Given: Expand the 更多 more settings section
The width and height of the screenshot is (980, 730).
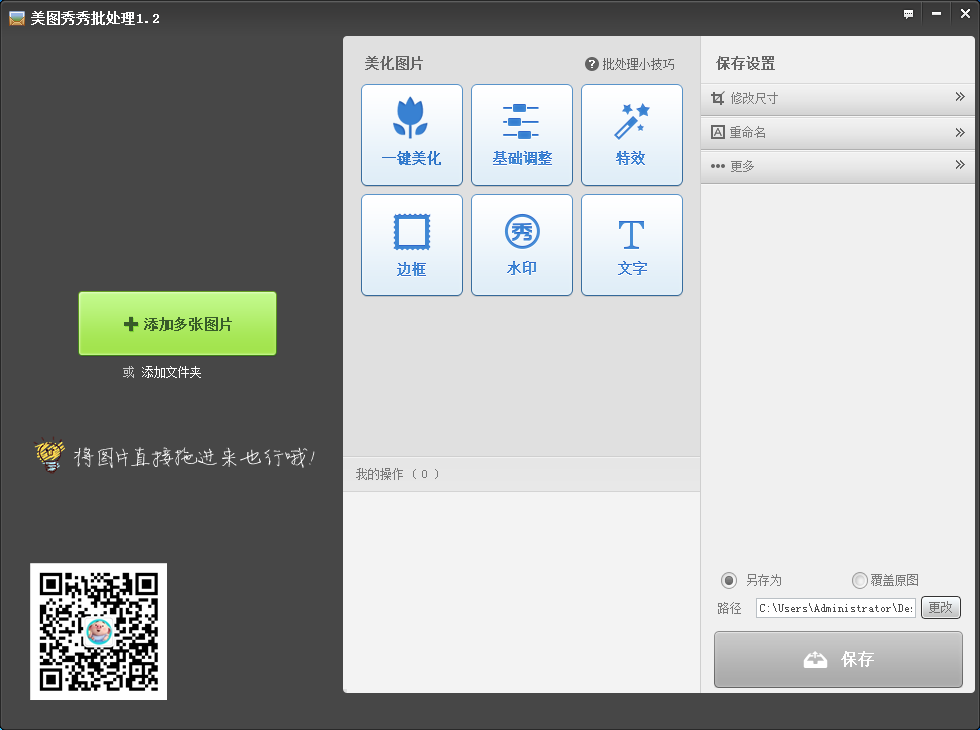Looking at the screenshot, I should 838,166.
